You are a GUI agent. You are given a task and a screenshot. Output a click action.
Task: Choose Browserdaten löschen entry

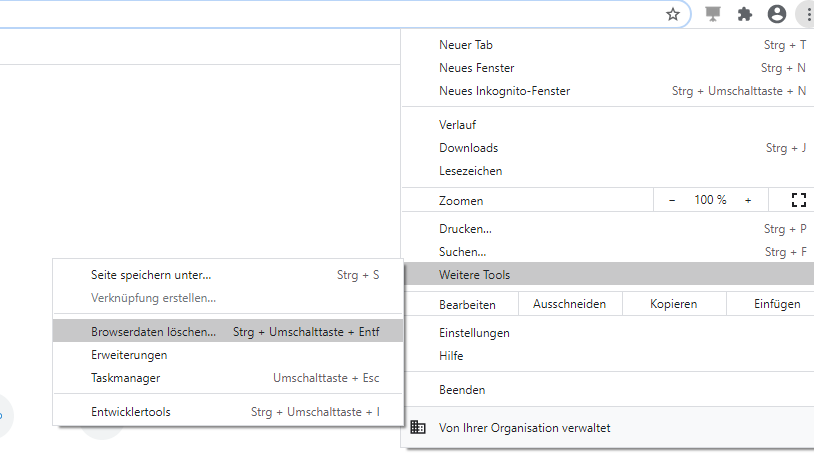pos(153,331)
